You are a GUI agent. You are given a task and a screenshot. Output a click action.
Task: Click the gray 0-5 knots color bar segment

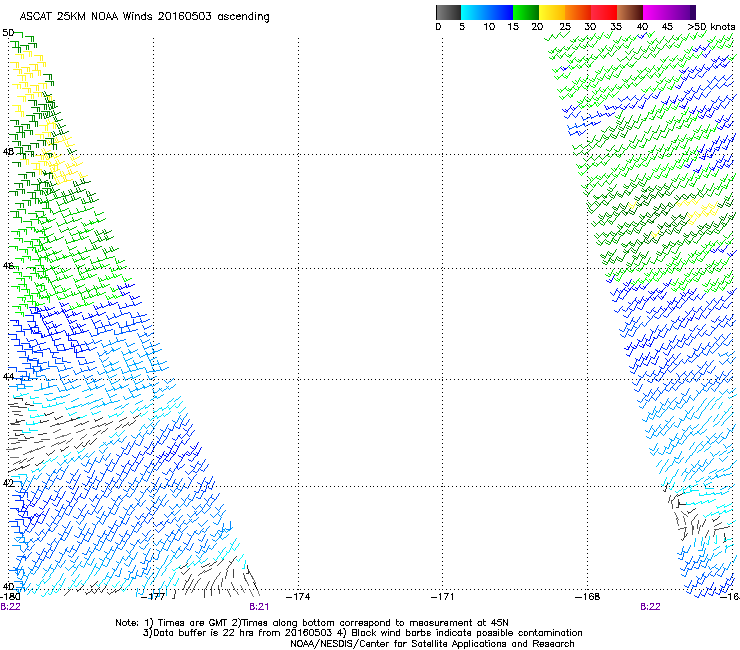pos(448,12)
